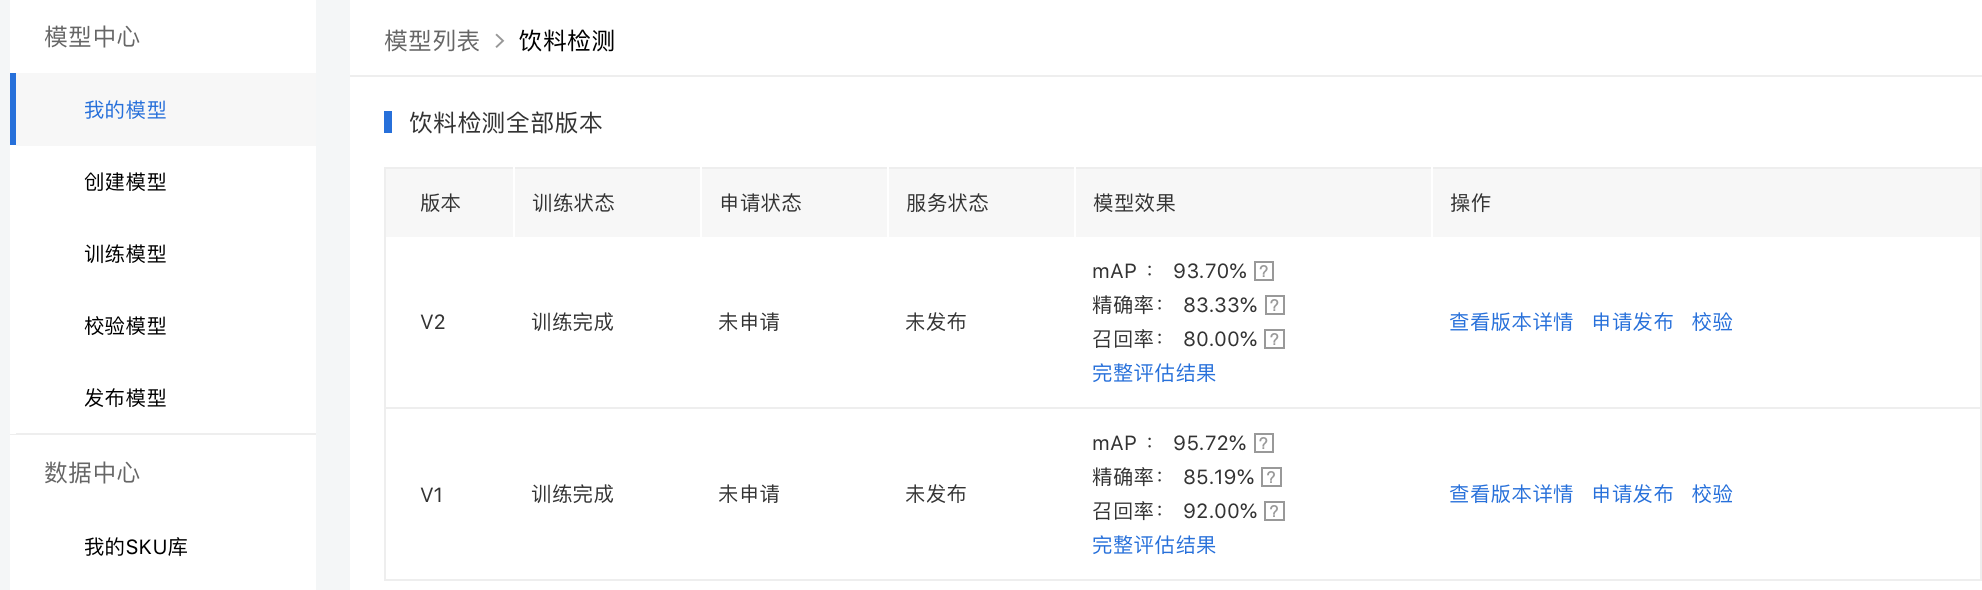Click 校验 link in the V2 row
This screenshot has height=590, width=1982.
(x=1712, y=322)
